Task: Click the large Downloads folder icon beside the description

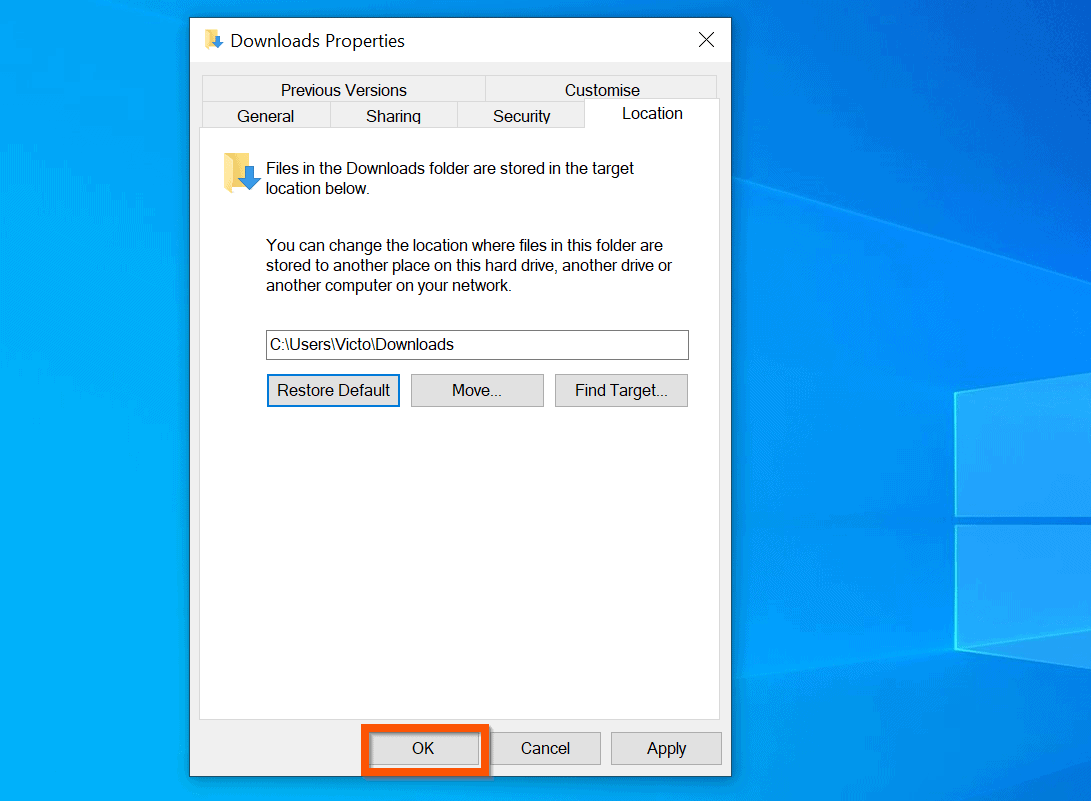Action: tap(238, 172)
